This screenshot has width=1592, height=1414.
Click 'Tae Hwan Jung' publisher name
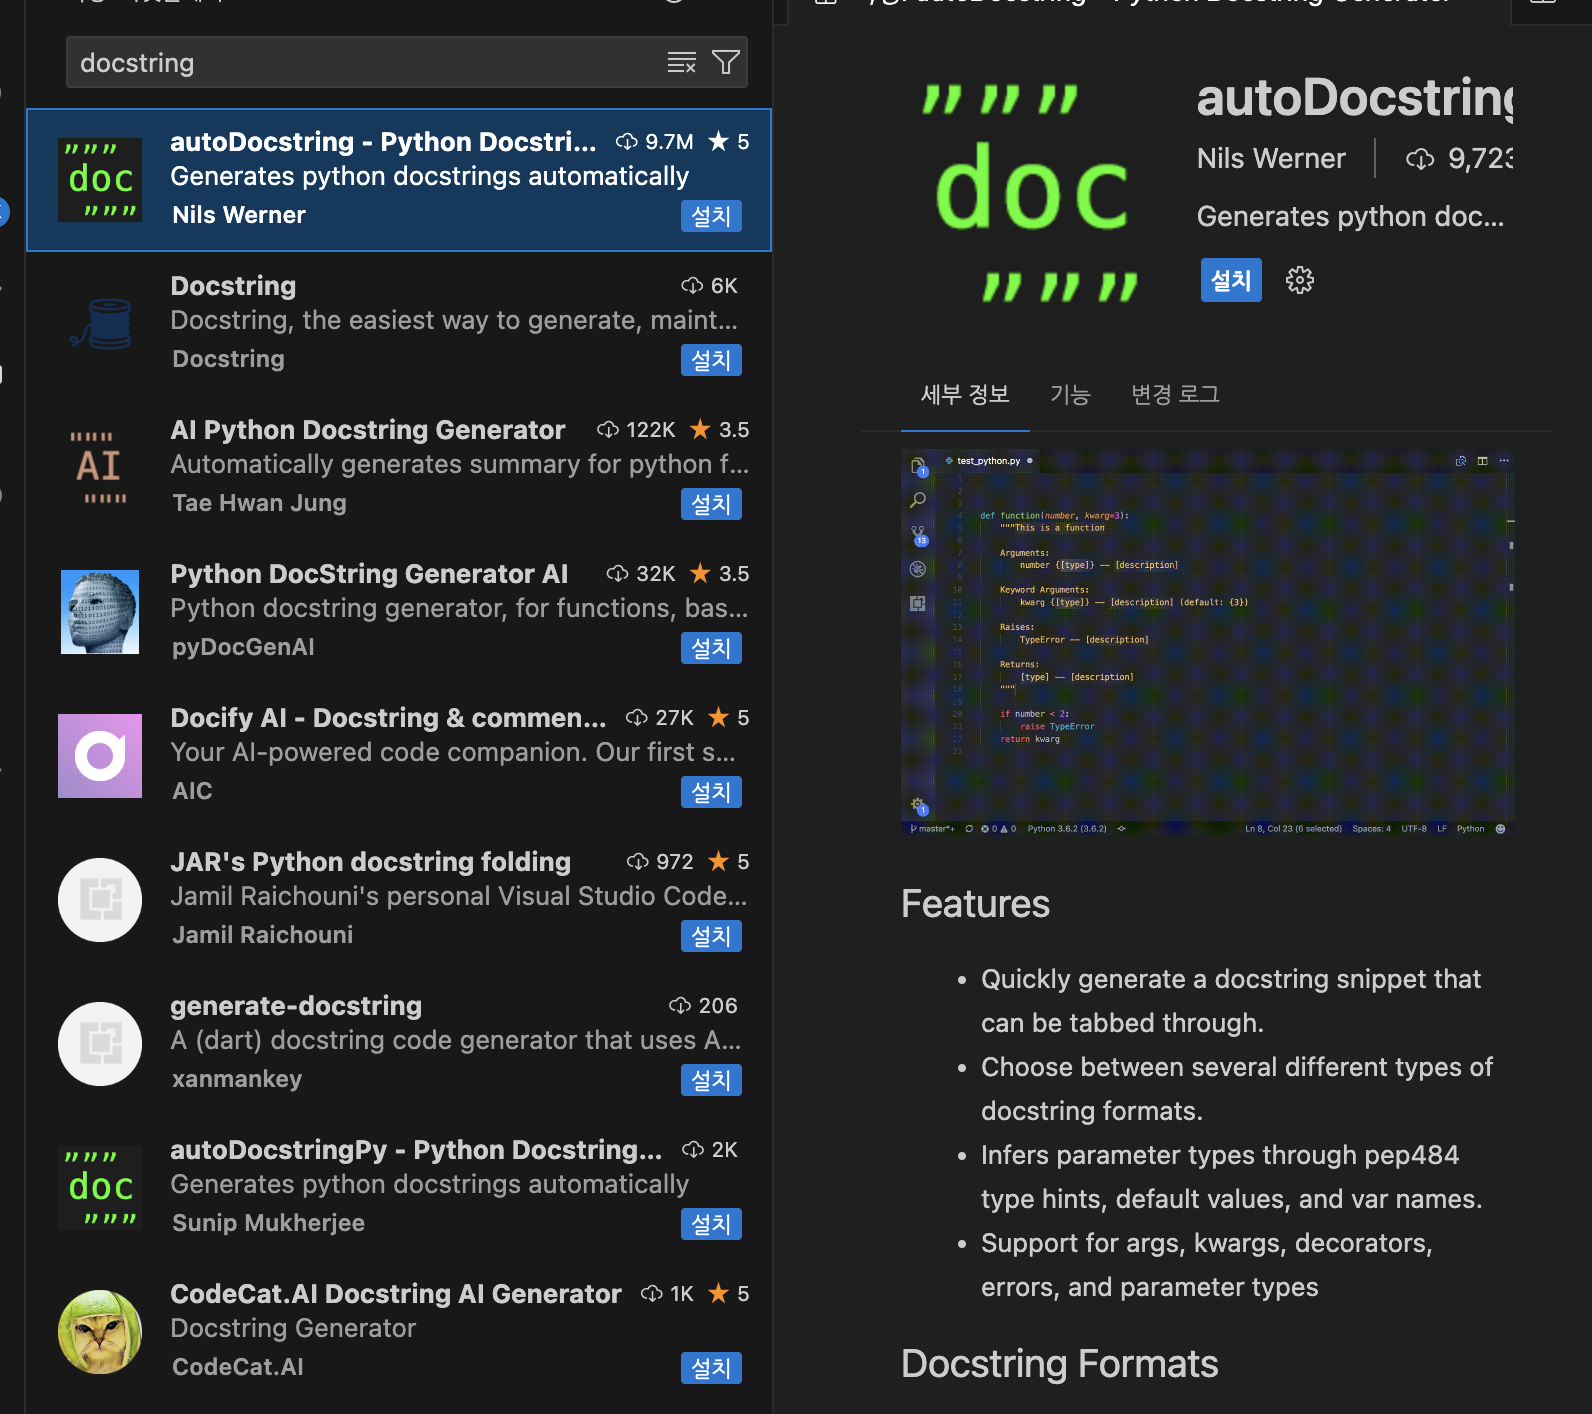[x=259, y=503]
